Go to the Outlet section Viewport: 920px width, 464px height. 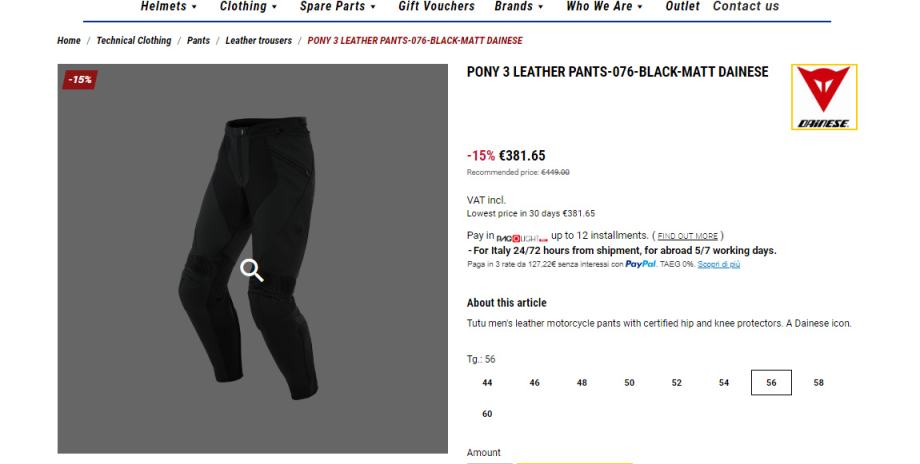(x=682, y=7)
